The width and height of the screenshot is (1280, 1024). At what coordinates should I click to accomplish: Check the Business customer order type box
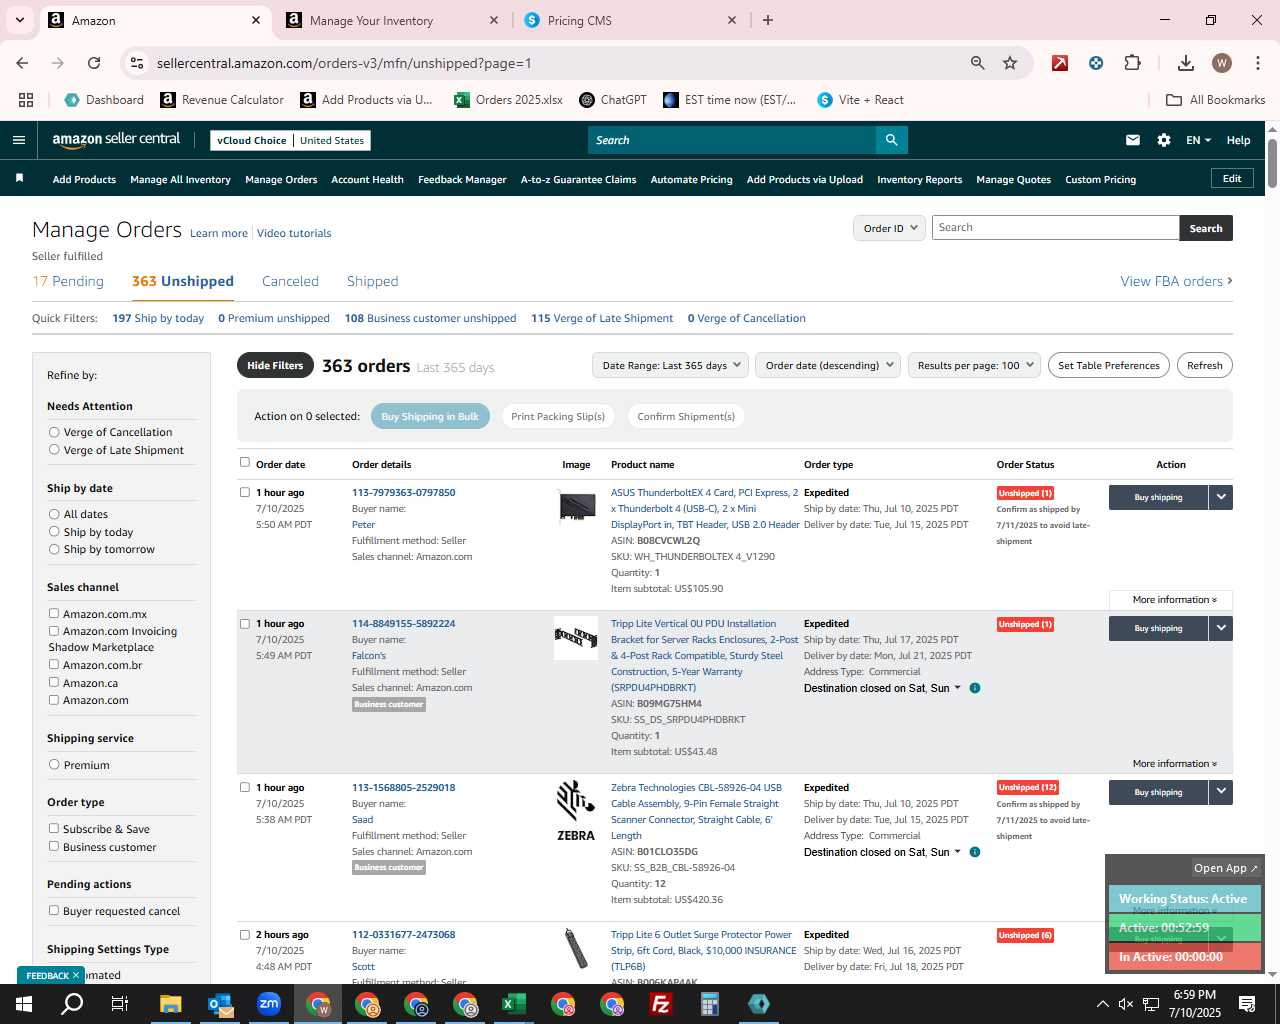pos(54,847)
